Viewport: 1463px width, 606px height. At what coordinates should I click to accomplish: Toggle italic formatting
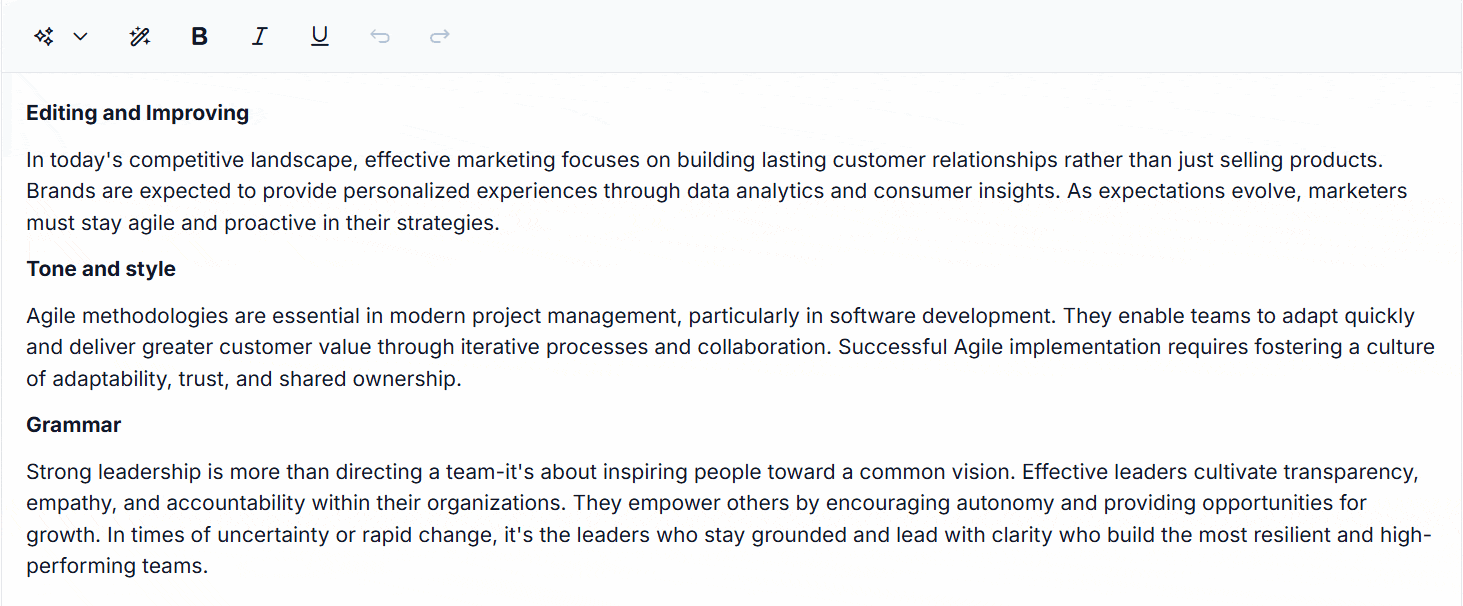(260, 37)
